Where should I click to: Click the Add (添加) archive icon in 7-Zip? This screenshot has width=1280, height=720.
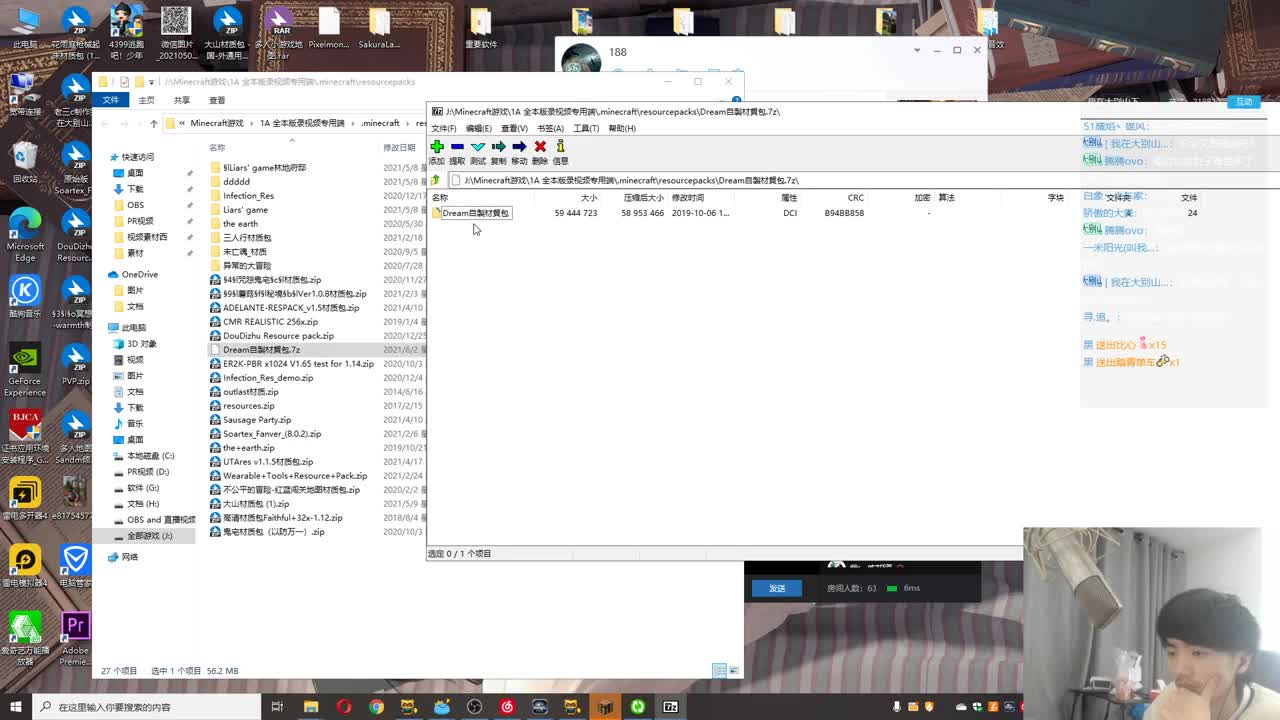coord(437,146)
